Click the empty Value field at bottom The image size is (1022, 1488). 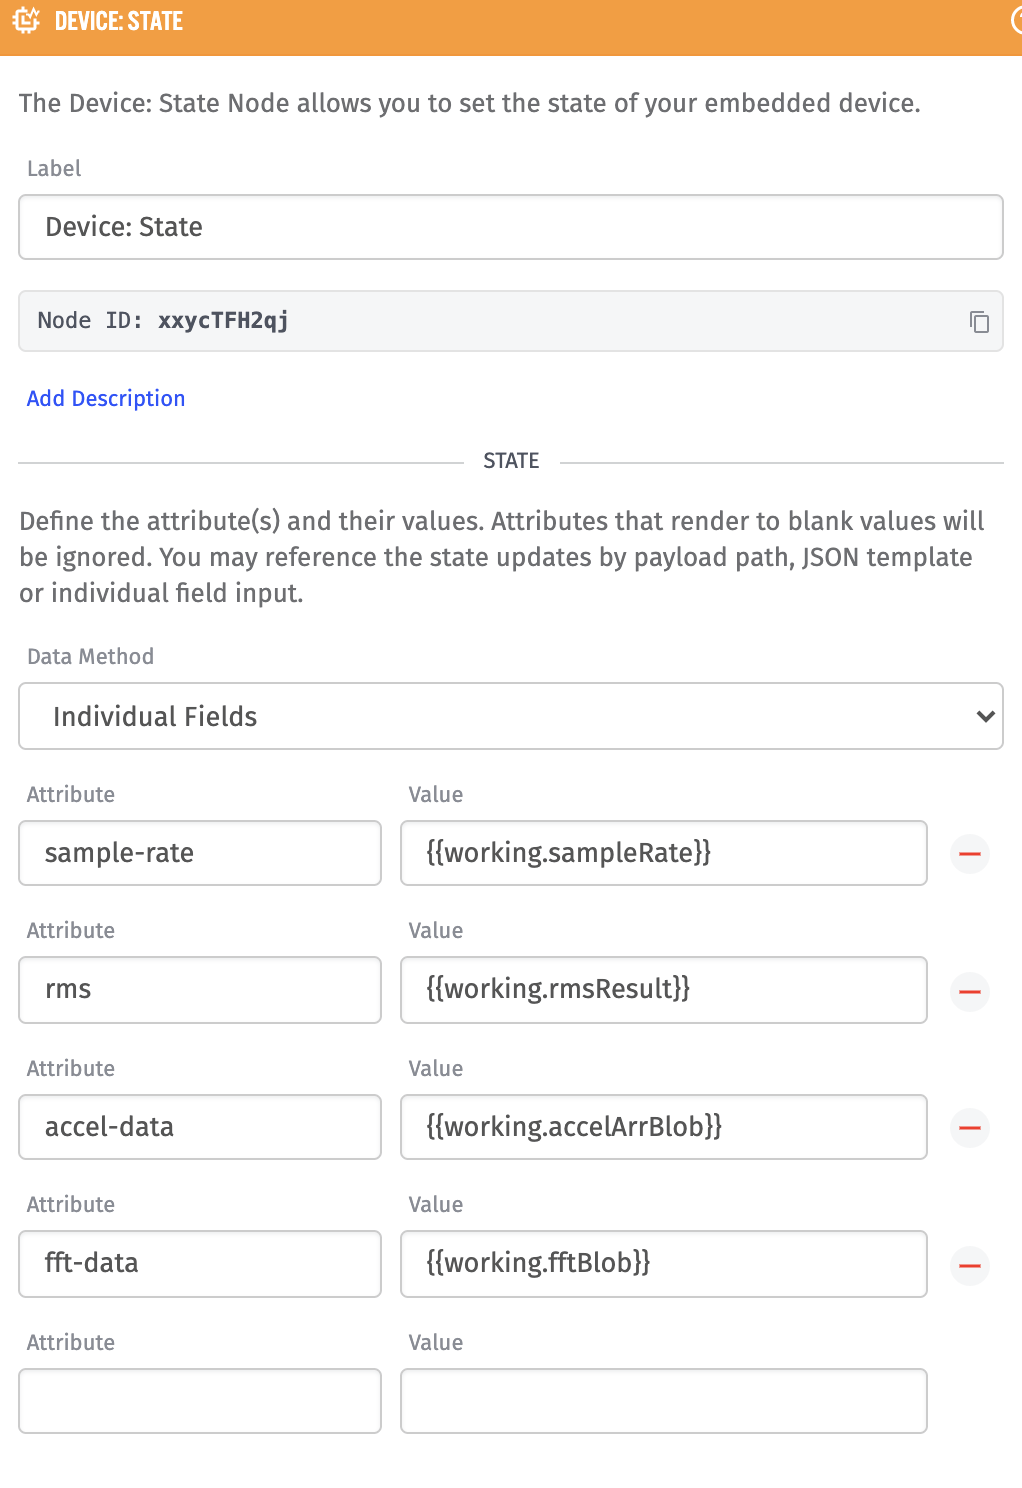(x=664, y=1401)
